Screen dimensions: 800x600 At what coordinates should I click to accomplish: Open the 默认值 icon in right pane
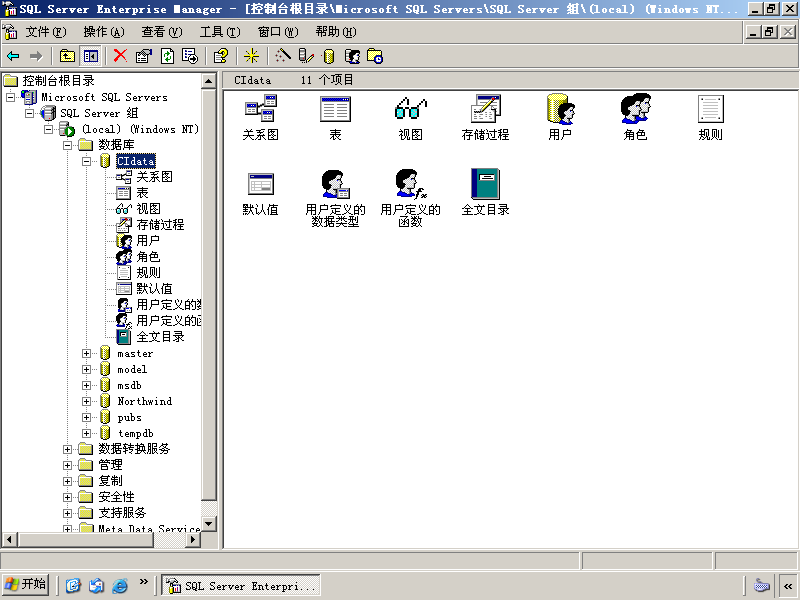click(x=261, y=184)
